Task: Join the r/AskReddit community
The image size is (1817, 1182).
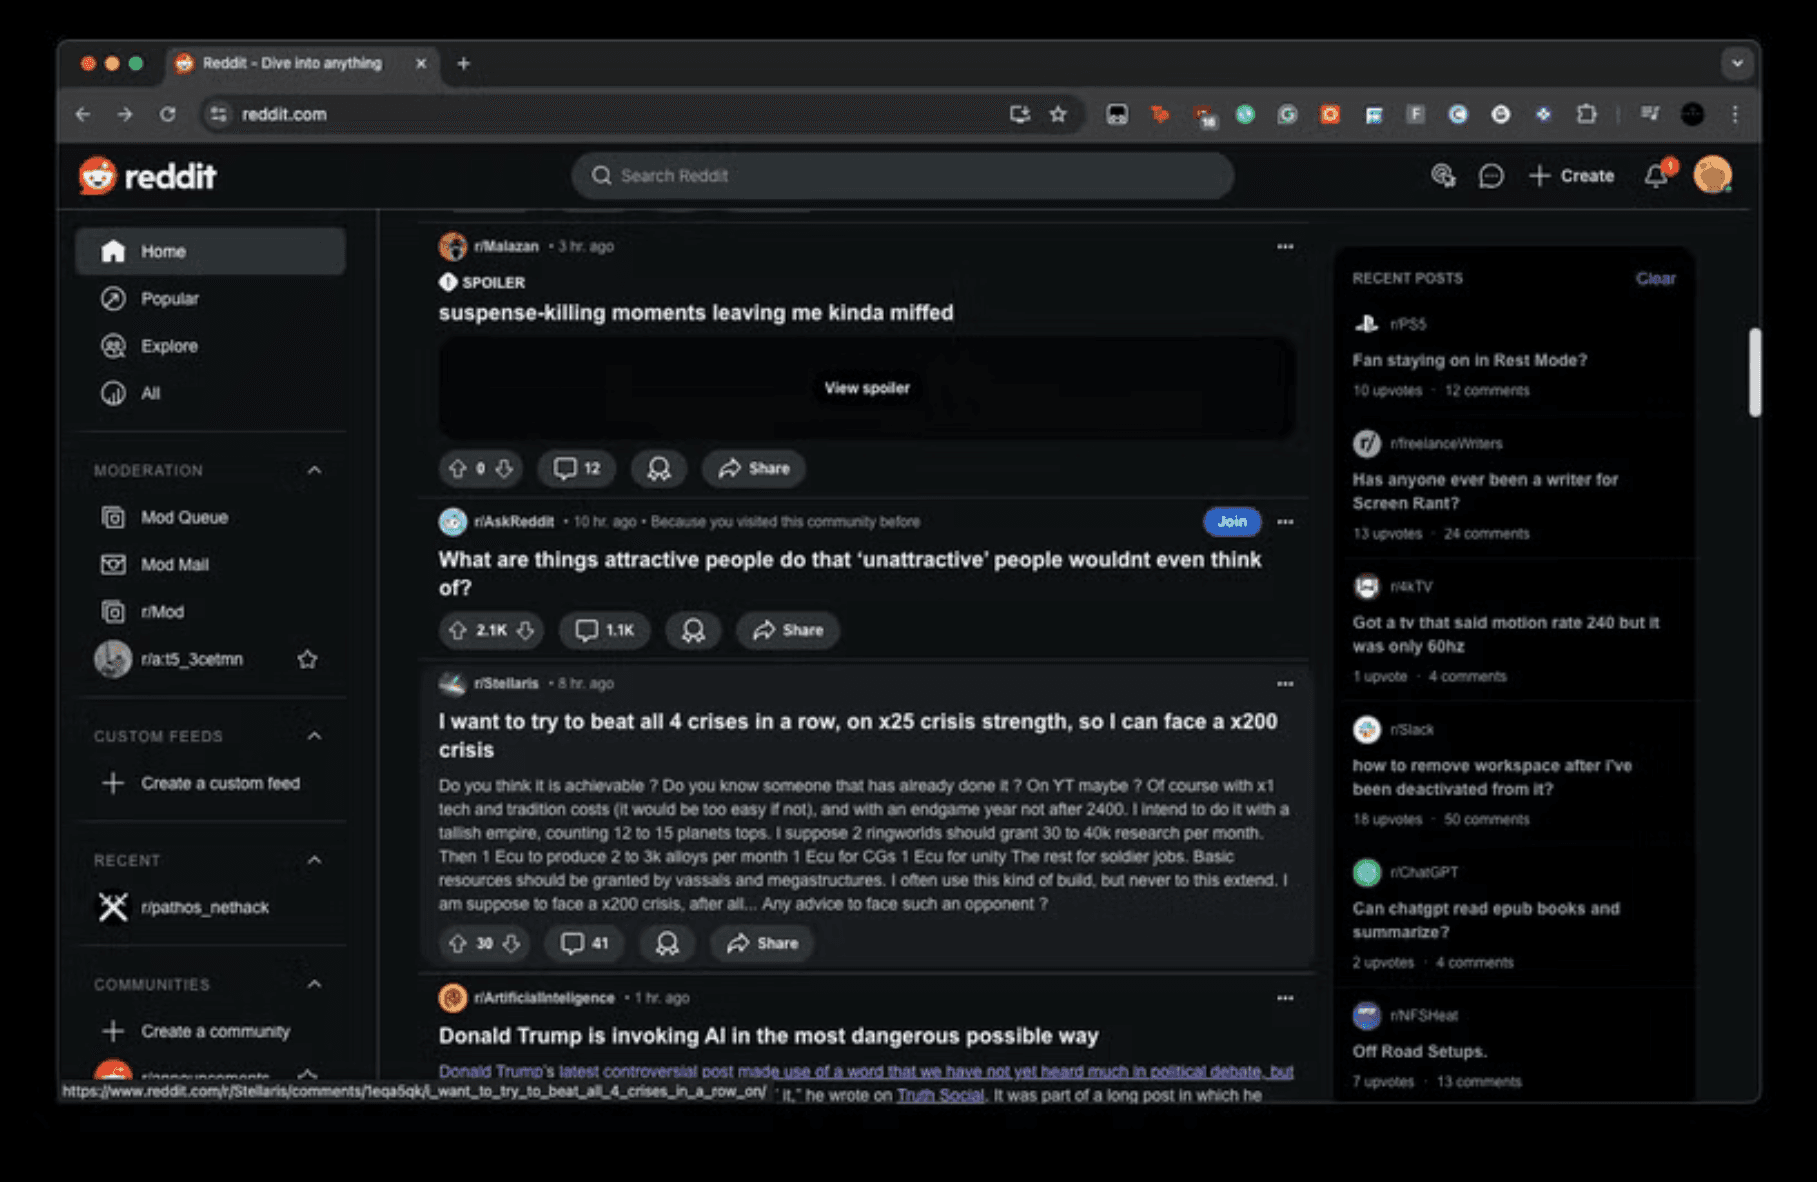Action: [1232, 521]
